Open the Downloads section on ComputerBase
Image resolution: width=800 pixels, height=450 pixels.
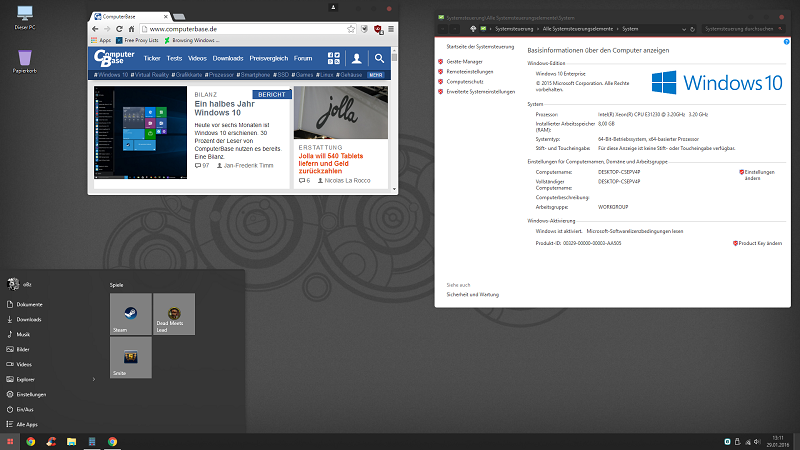tap(228, 58)
